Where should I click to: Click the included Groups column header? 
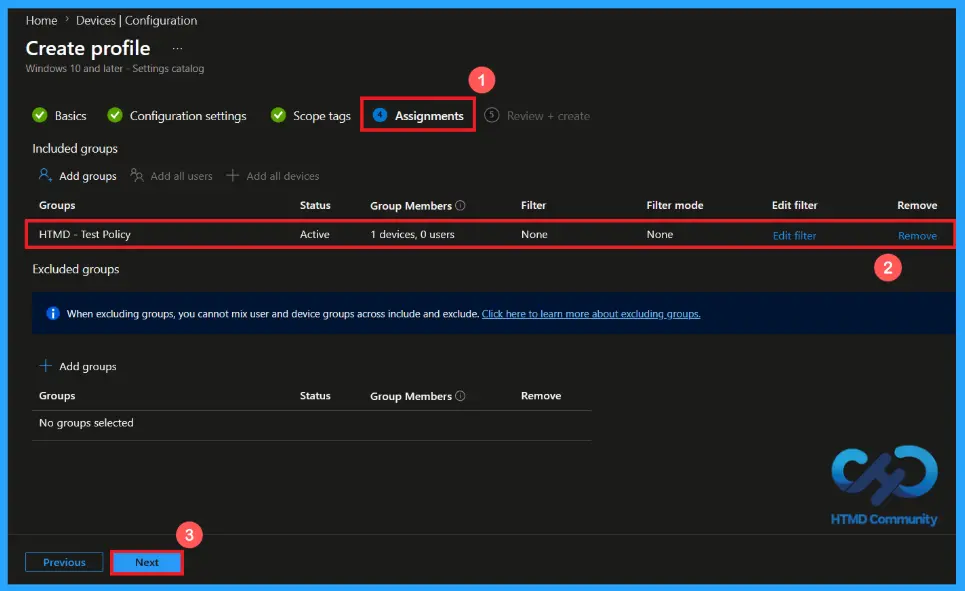click(57, 205)
